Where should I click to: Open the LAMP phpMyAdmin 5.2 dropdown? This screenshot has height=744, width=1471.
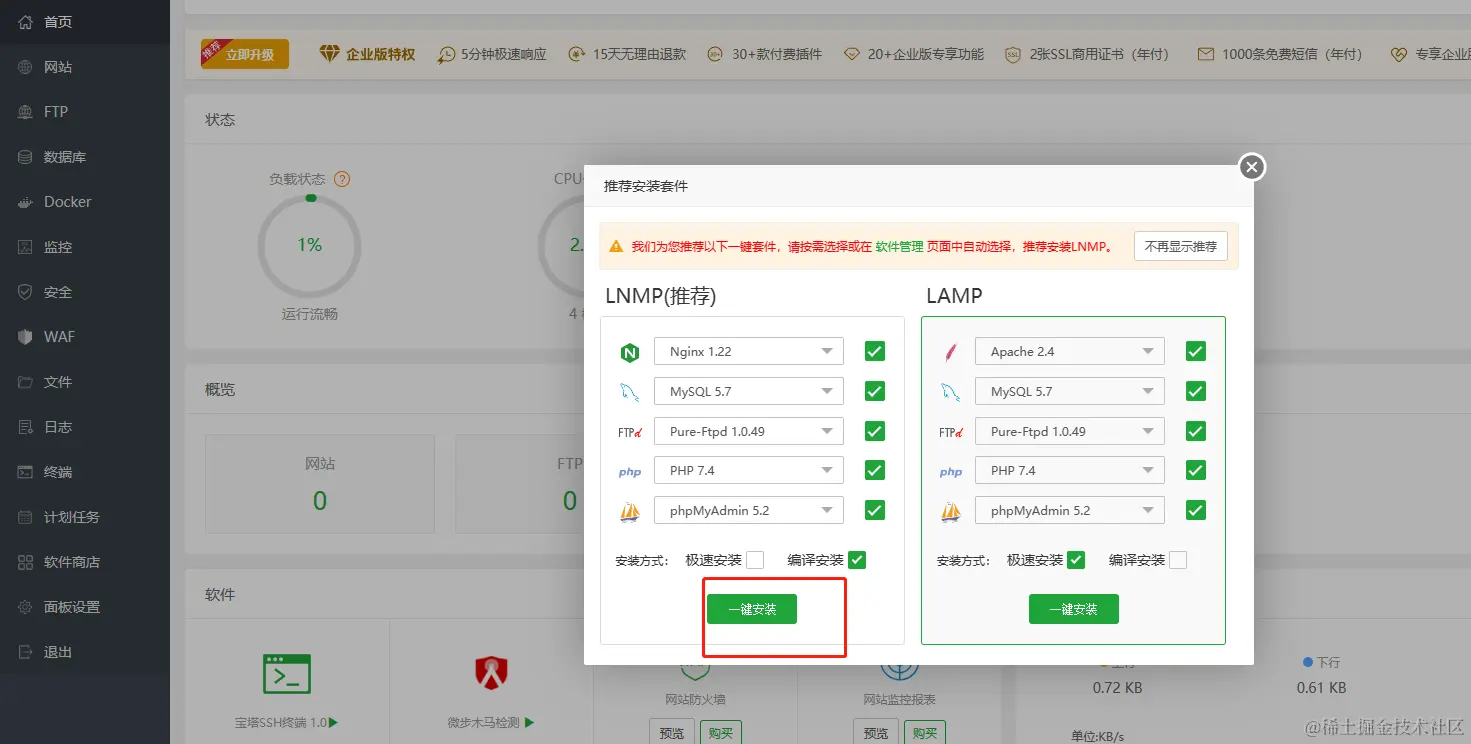click(x=1070, y=510)
